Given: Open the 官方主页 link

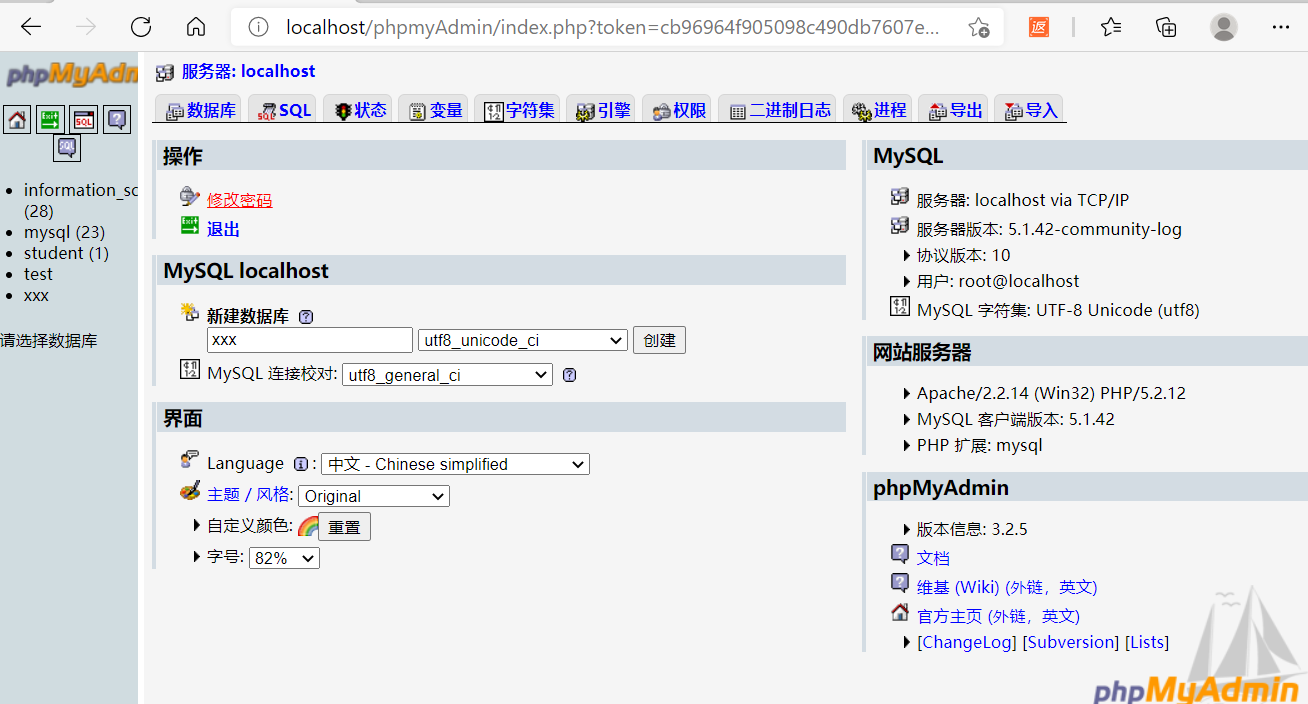Looking at the screenshot, I should 998,616.
